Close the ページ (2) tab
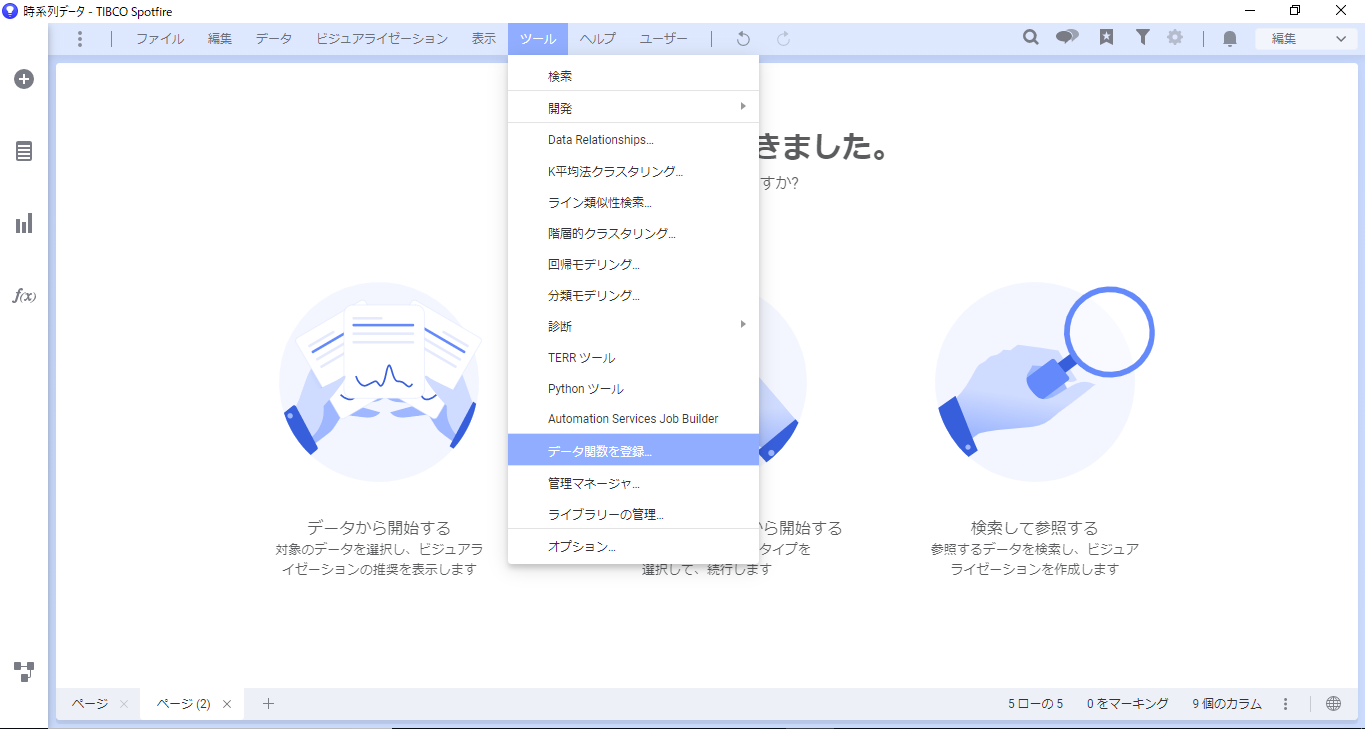This screenshot has width=1365, height=729. click(227, 704)
